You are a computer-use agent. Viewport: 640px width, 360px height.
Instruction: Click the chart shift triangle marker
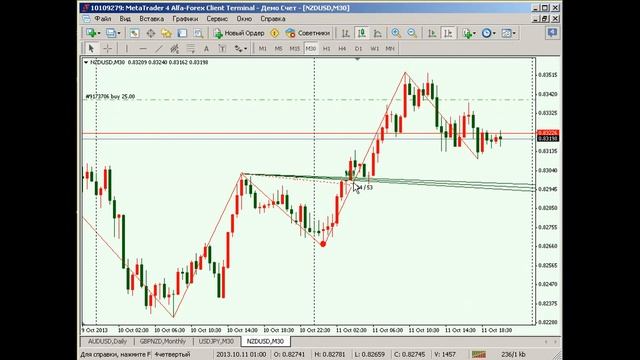[358, 59]
